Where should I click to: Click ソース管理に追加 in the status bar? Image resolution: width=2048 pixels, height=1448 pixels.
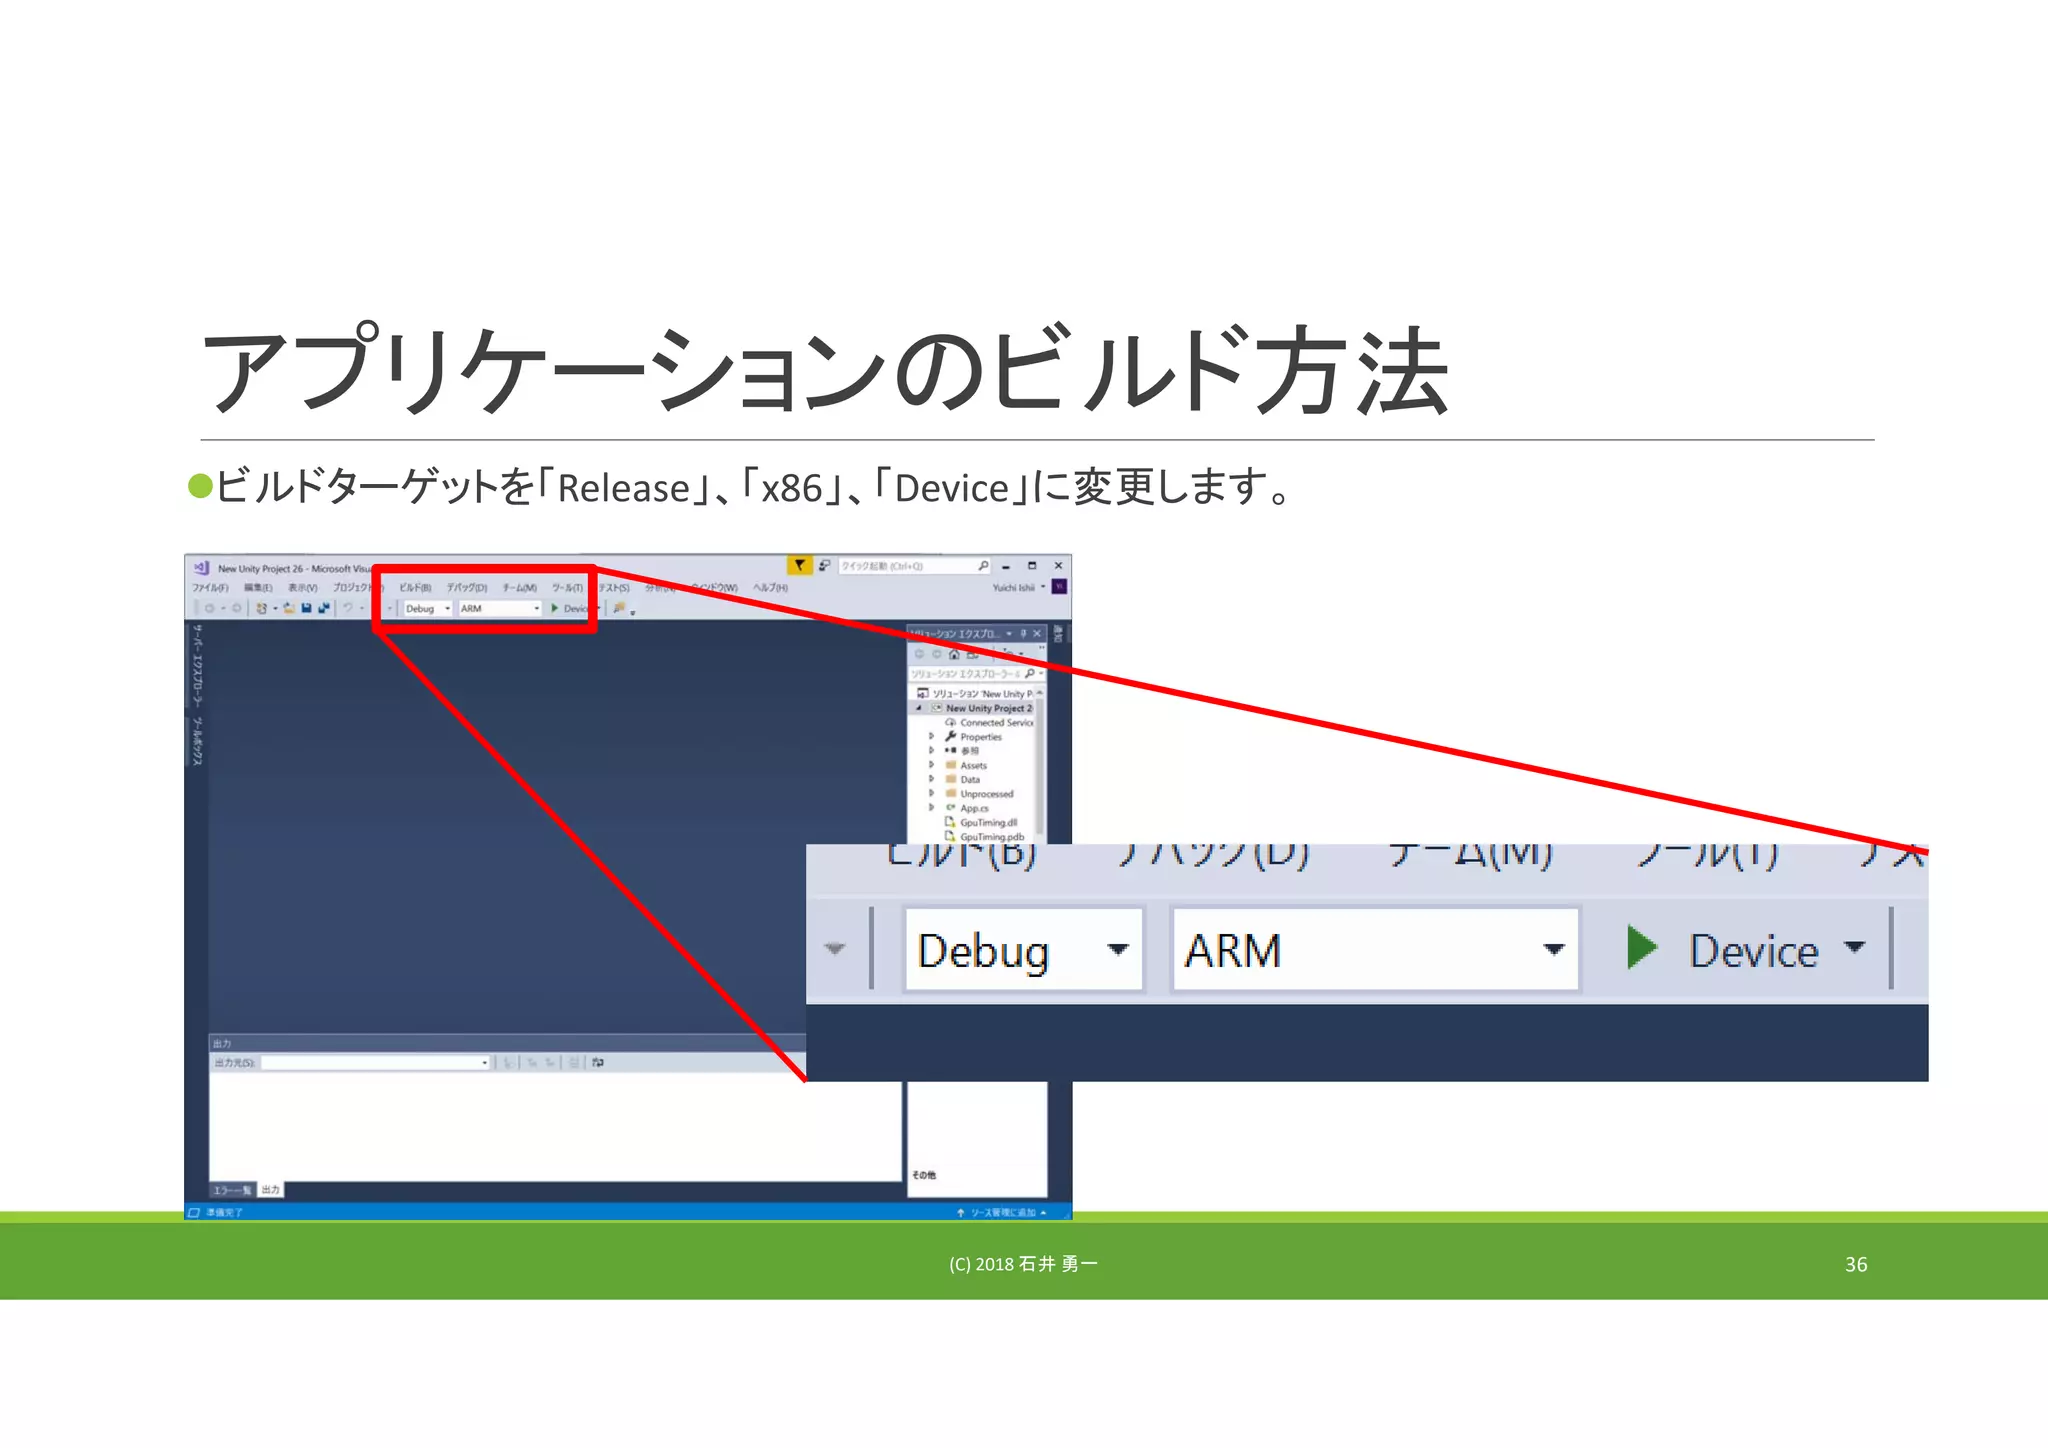(x=1001, y=1212)
